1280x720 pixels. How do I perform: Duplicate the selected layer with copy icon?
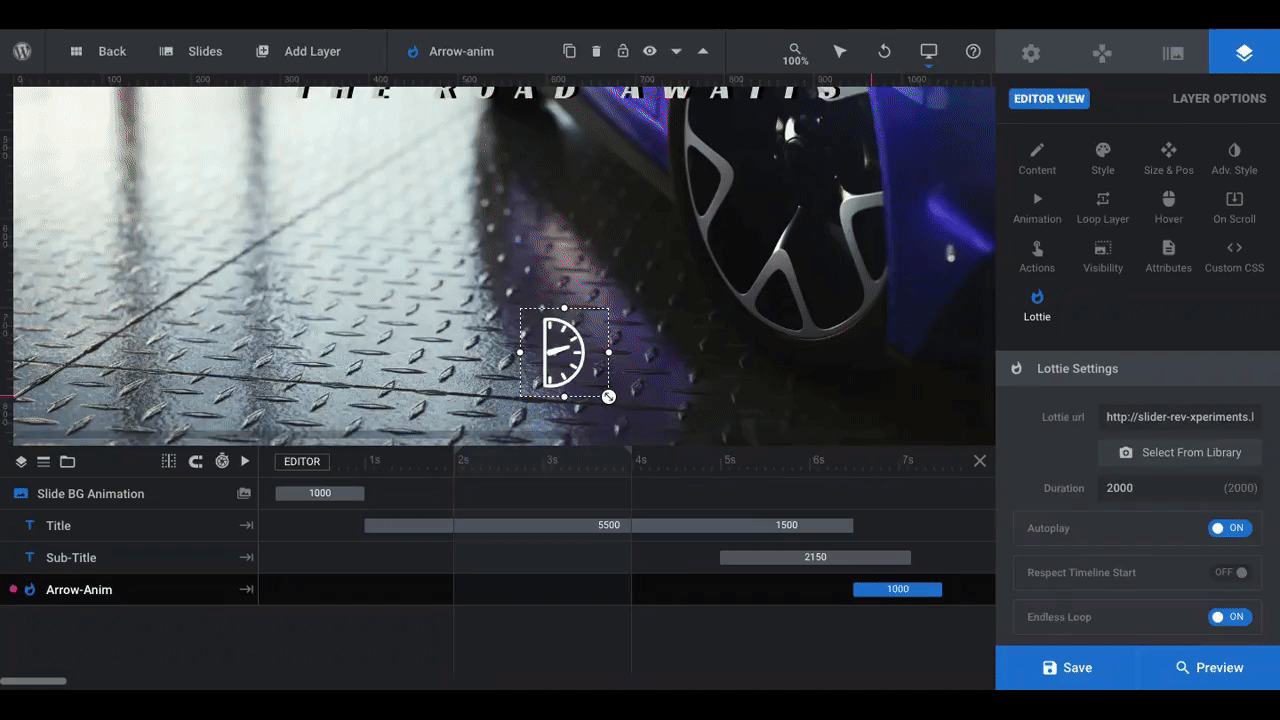(x=569, y=51)
